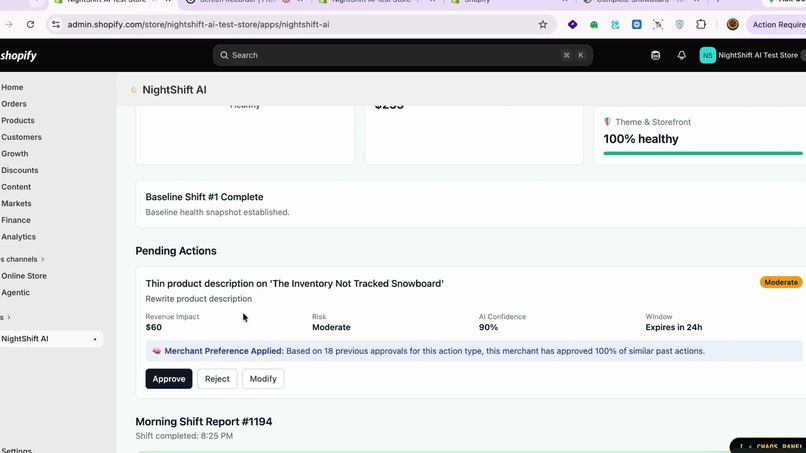Click the Action Required button
The height and width of the screenshot is (453, 806).
tap(777, 24)
